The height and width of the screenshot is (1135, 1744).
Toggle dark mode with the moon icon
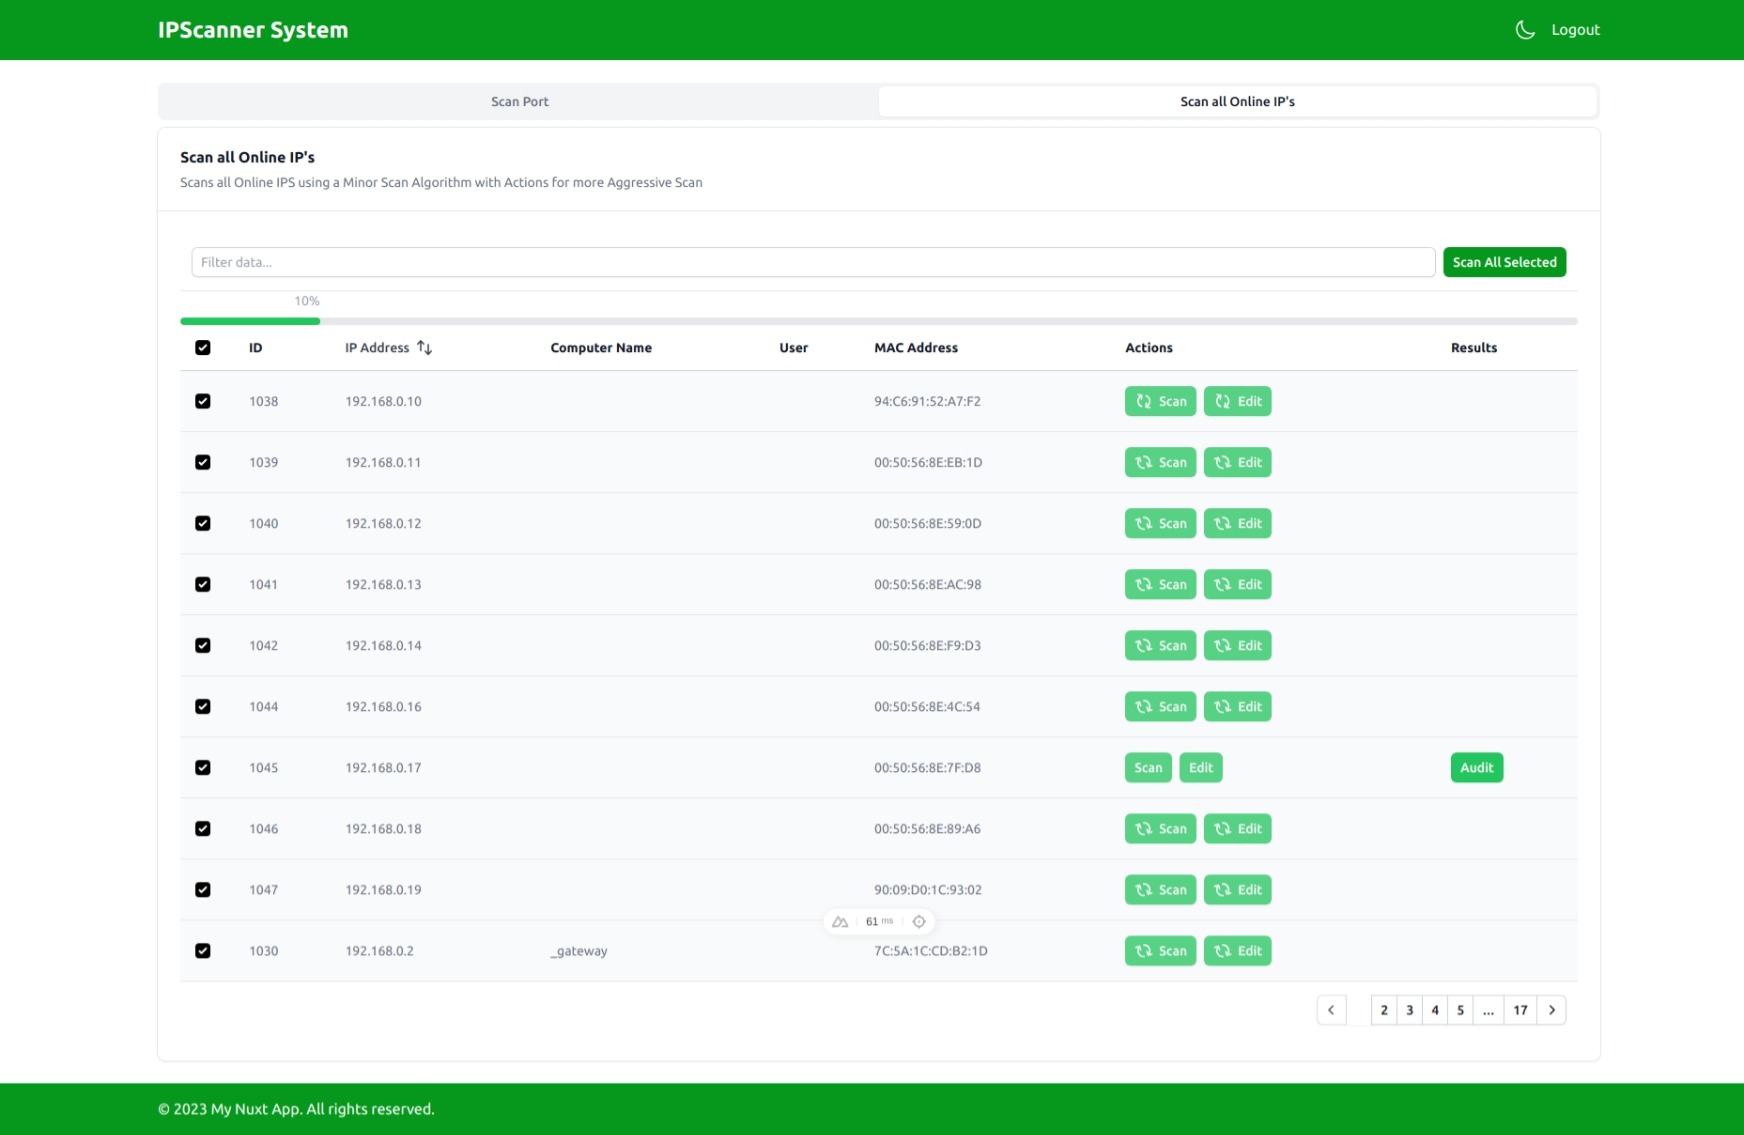(1524, 30)
